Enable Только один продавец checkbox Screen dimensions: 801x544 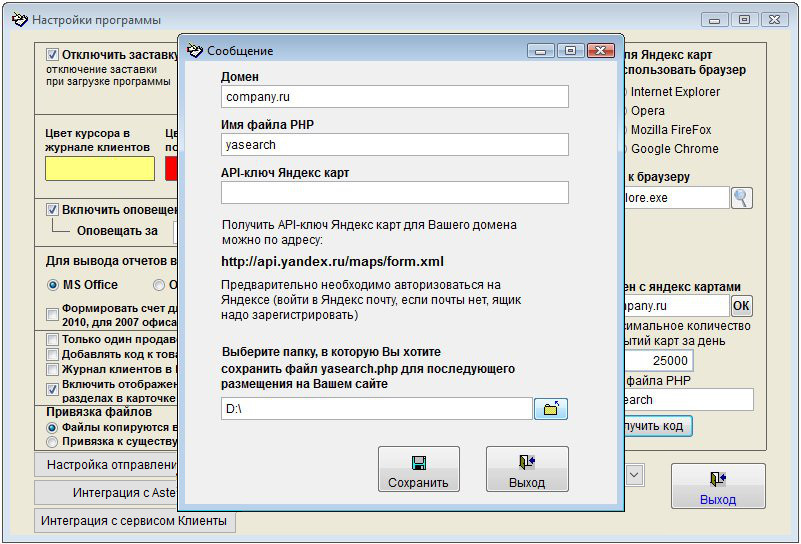tap(52, 339)
